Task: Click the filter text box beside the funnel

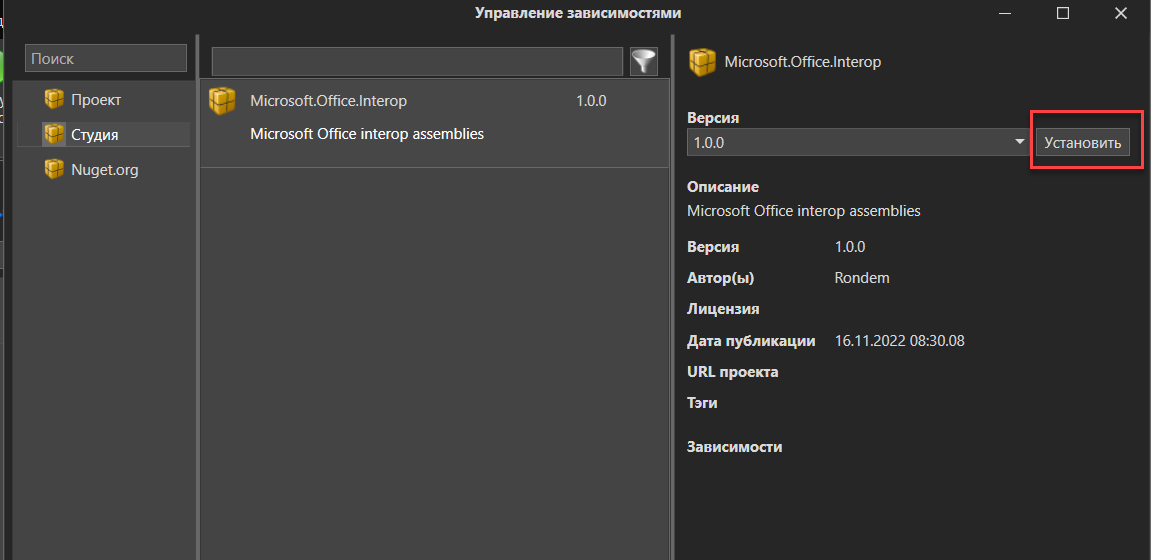Action: [x=417, y=62]
